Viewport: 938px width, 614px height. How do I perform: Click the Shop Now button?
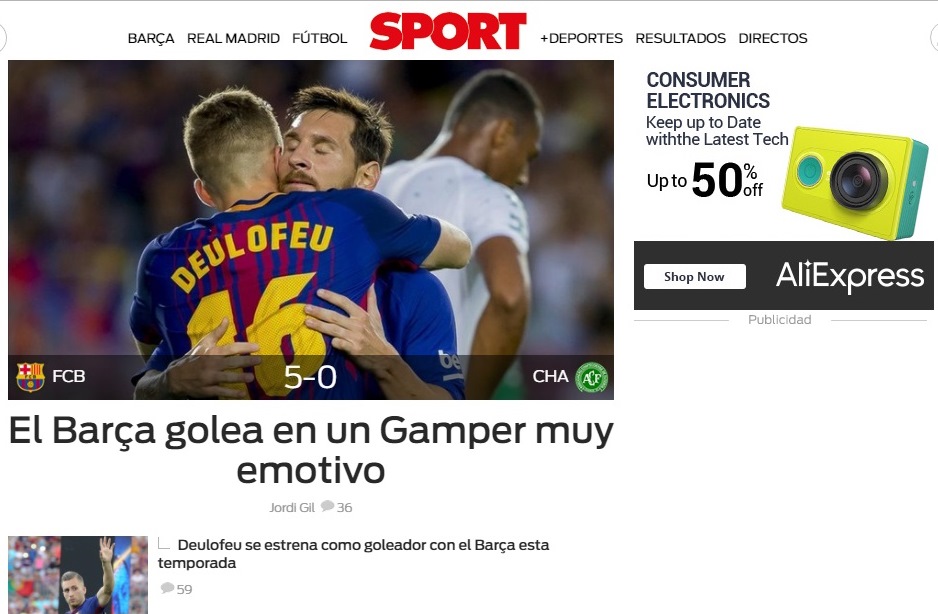[695, 276]
